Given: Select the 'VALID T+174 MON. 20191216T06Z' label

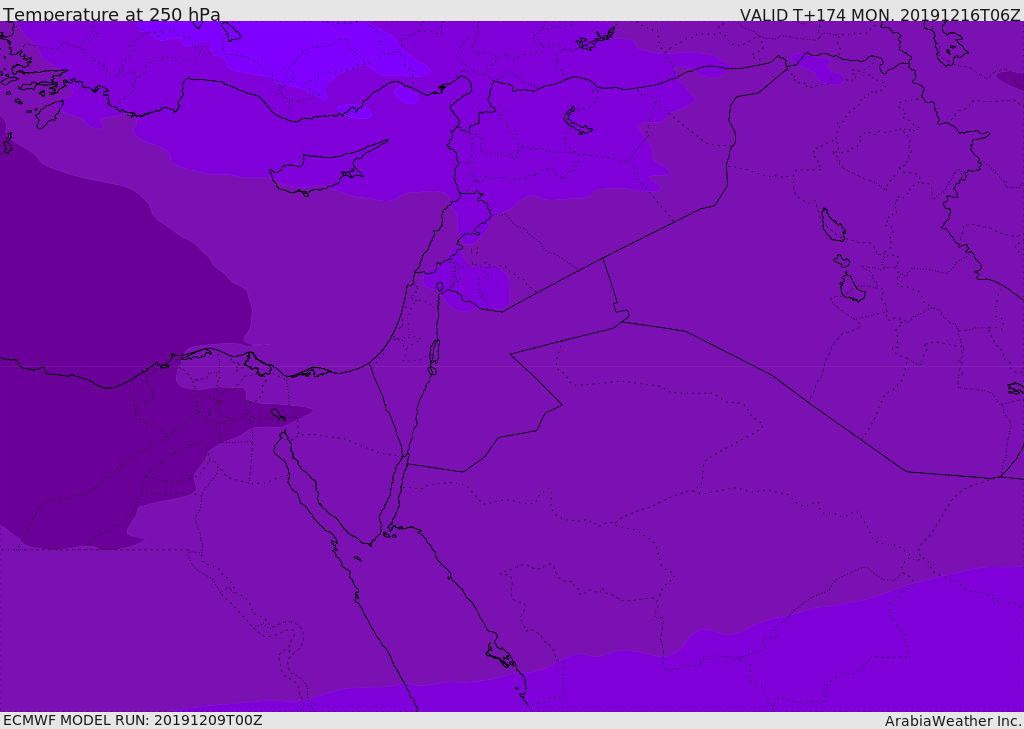Looking at the screenshot, I should [880, 14].
